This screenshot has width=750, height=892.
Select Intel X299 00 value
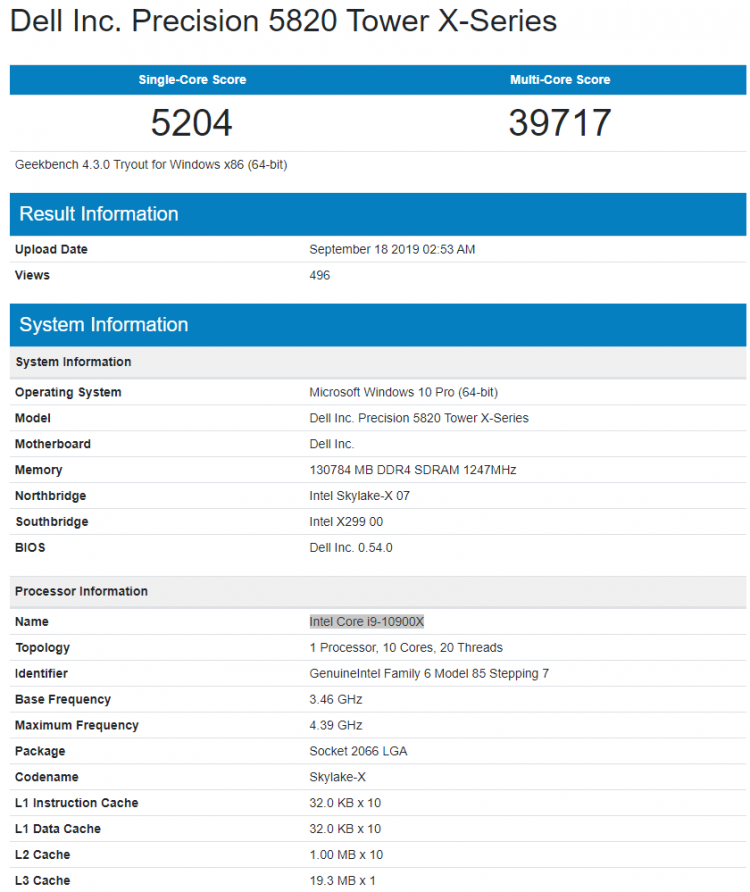(x=345, y=522)
